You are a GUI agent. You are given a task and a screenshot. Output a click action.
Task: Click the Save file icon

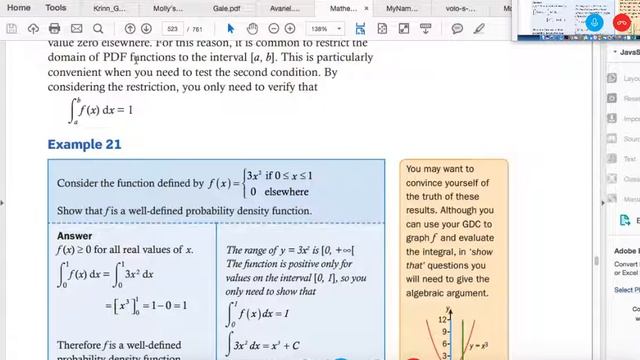point(12,29)
